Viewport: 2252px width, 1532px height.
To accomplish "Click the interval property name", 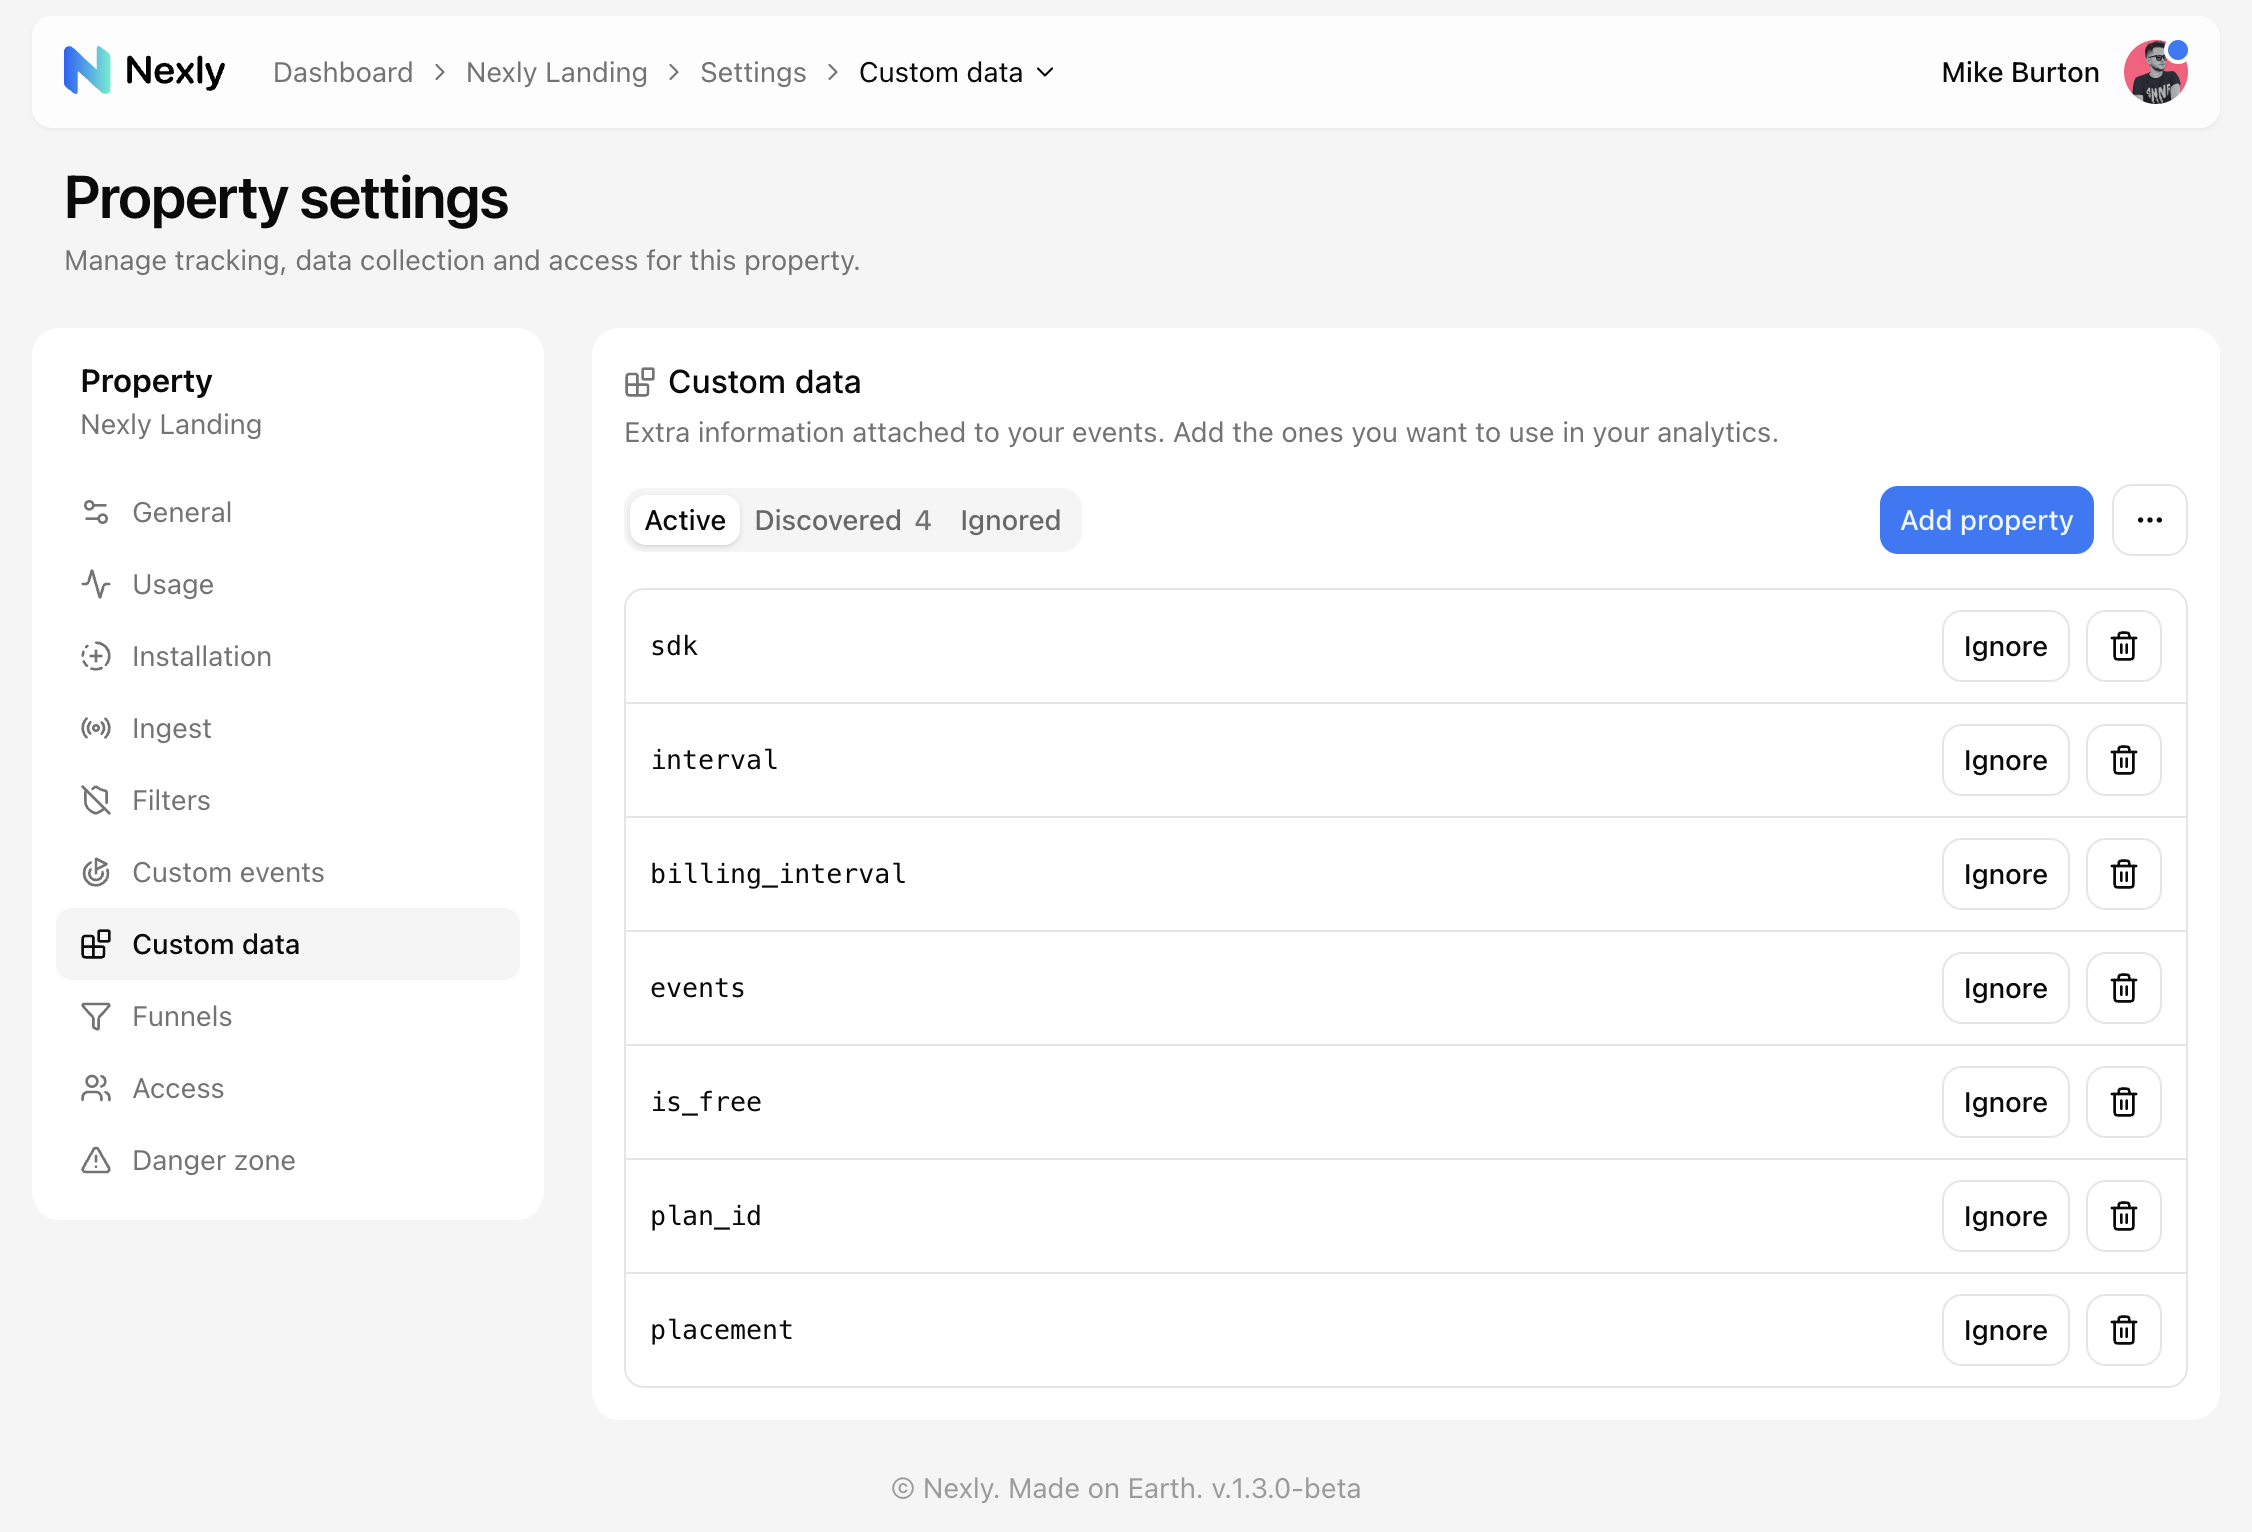I will point(714,760).
